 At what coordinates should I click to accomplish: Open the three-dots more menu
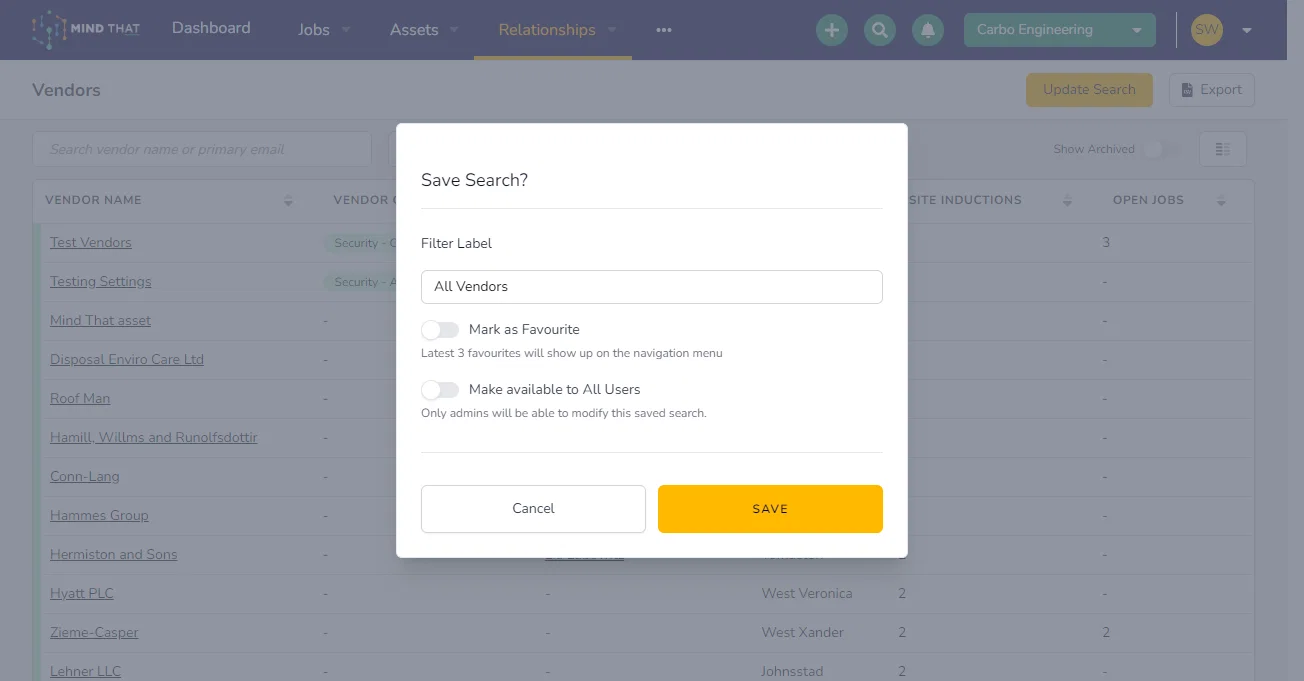pyautogui.click(x=664, y=30)
